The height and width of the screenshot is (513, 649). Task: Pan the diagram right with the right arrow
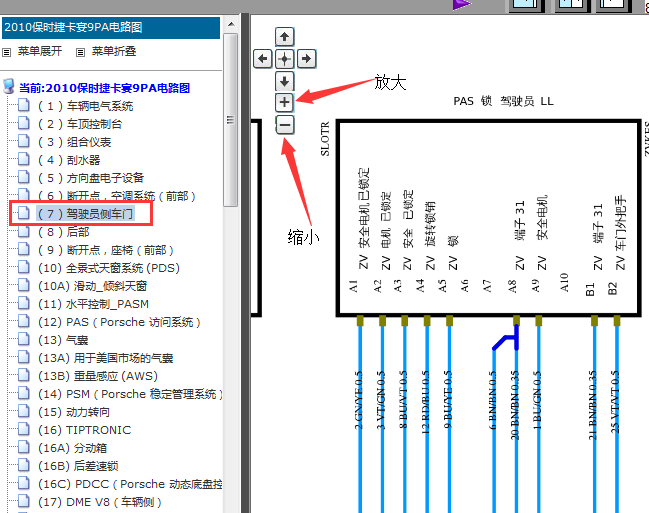(x=306, y=59)
